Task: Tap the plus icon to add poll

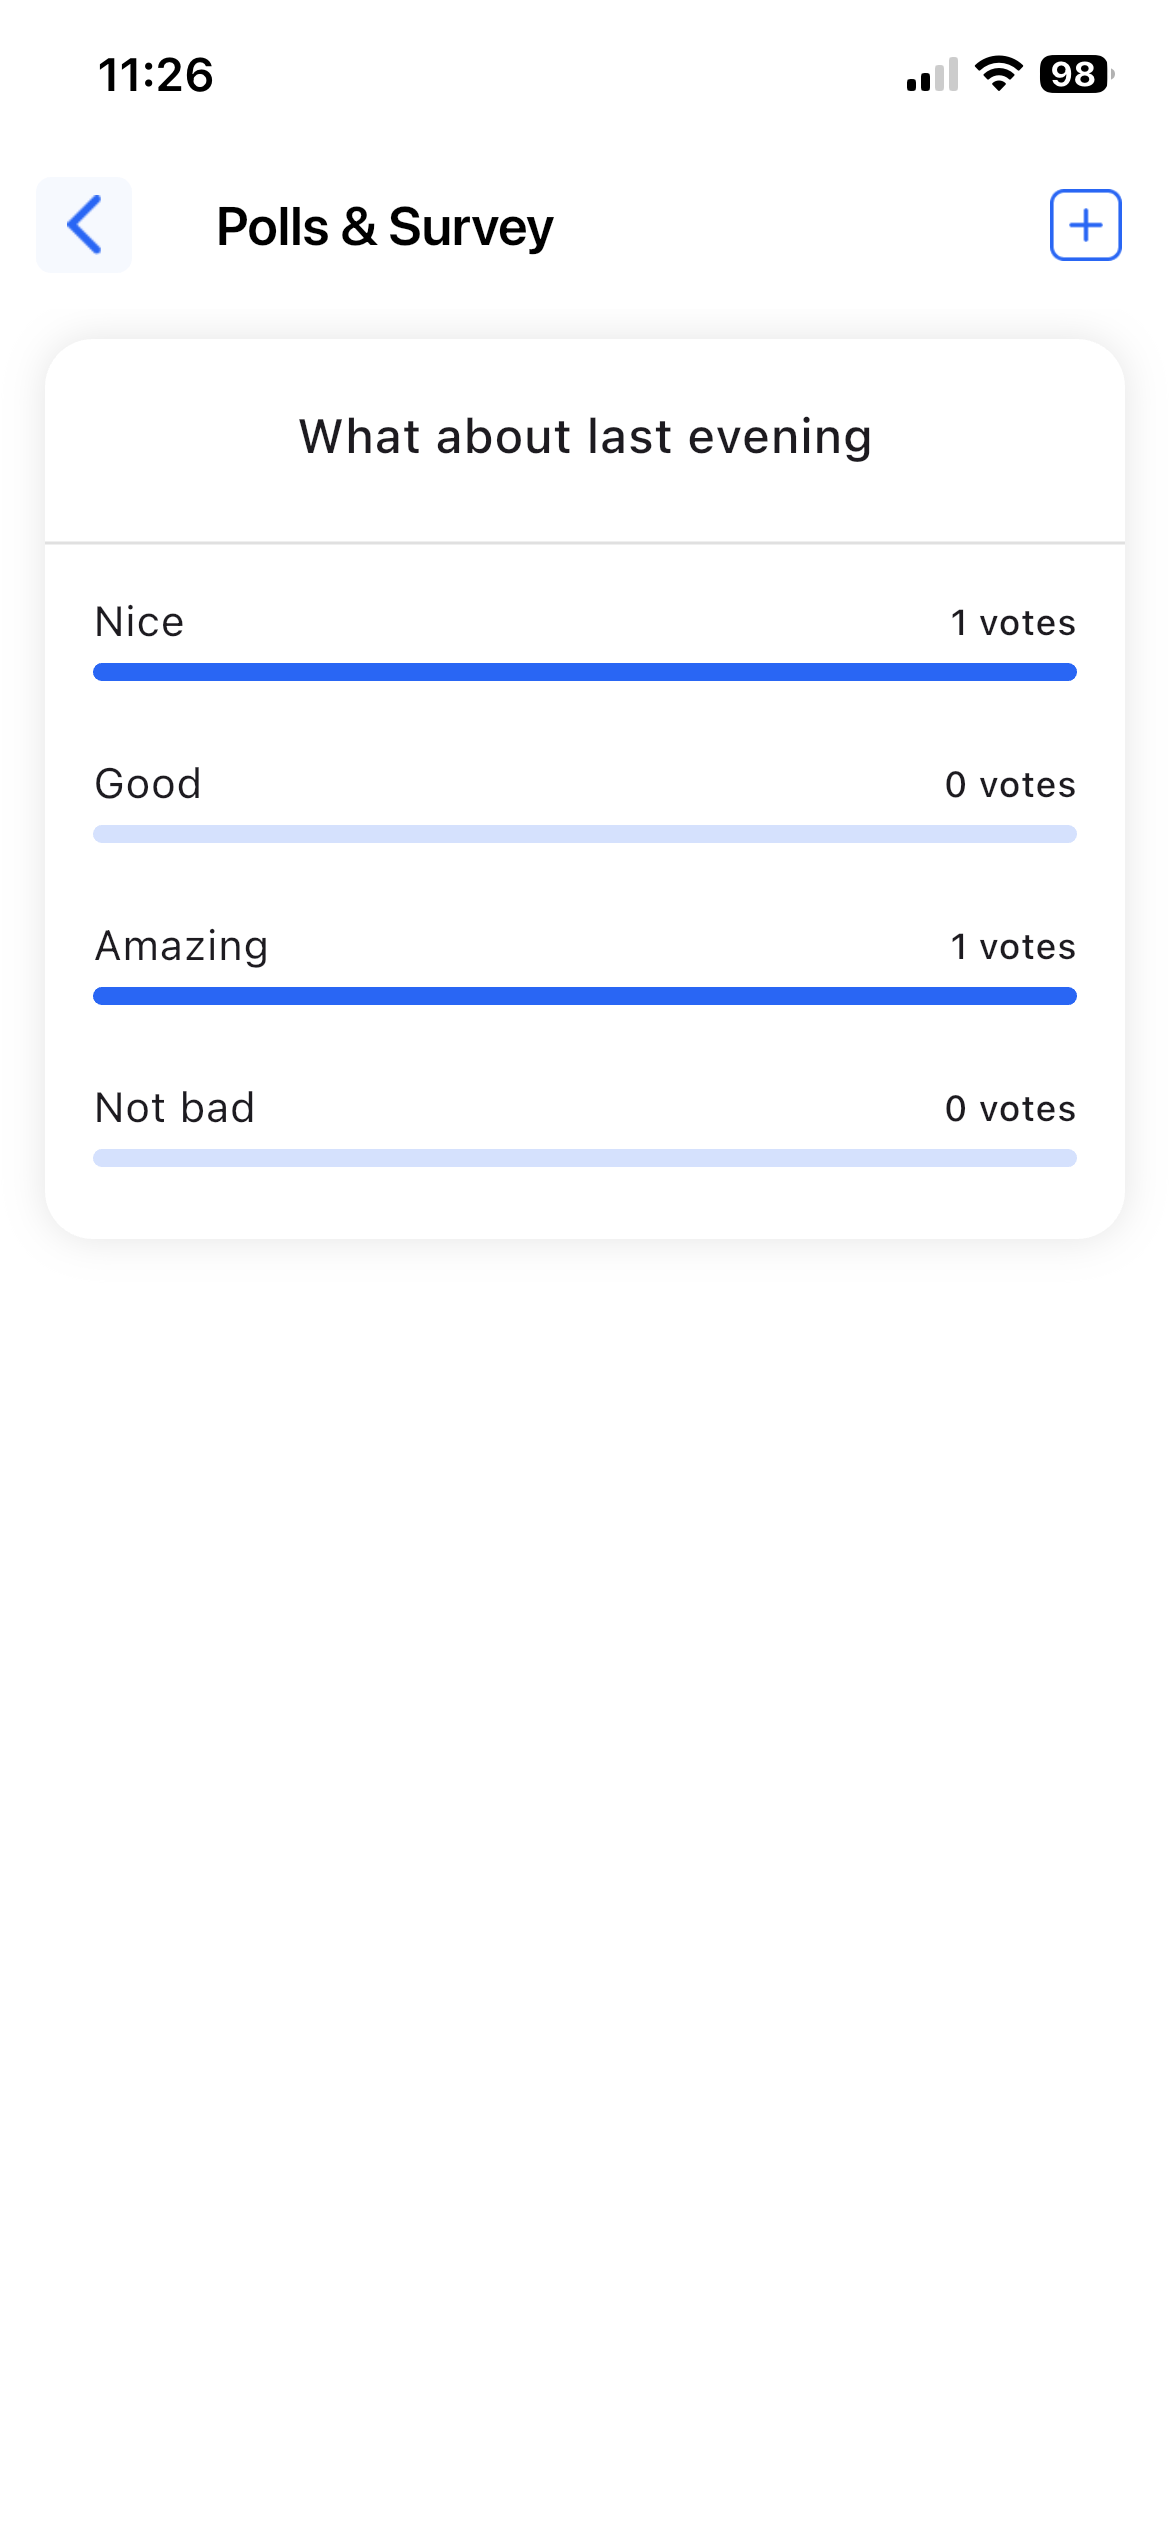Action: click(x=1085, y=225)
